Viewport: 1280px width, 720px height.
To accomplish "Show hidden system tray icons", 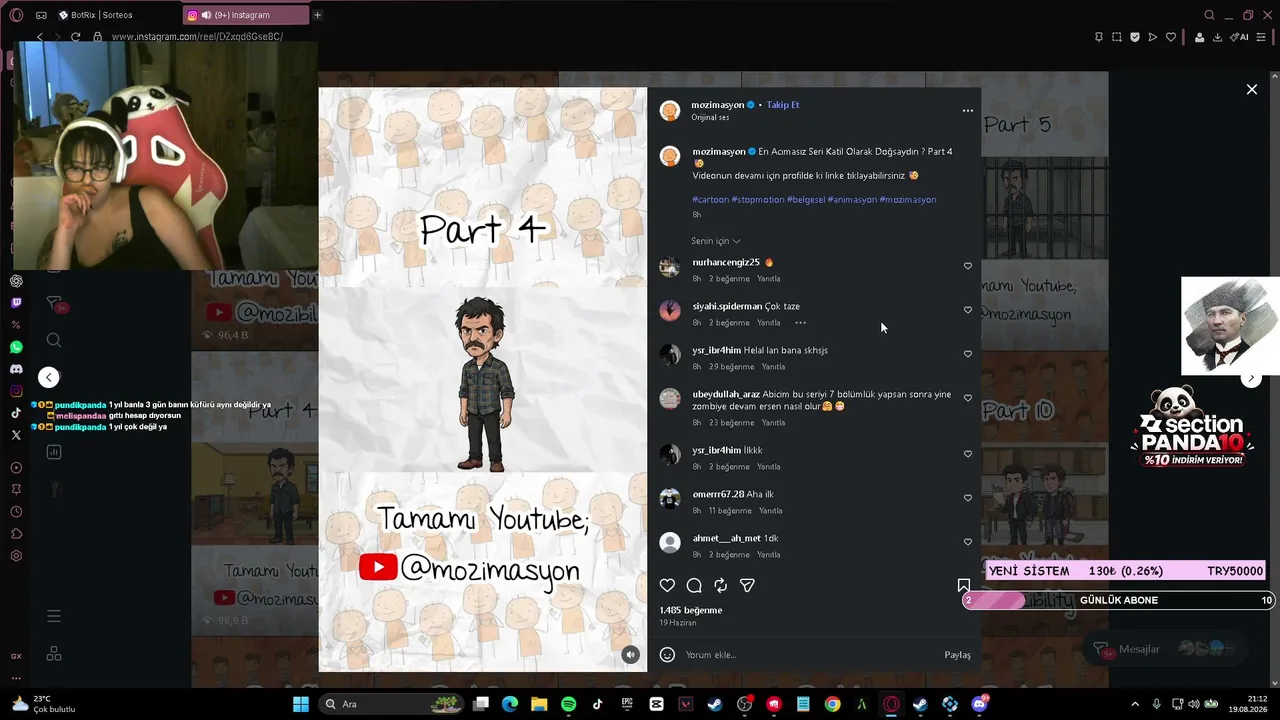I will coord(1135,704).
